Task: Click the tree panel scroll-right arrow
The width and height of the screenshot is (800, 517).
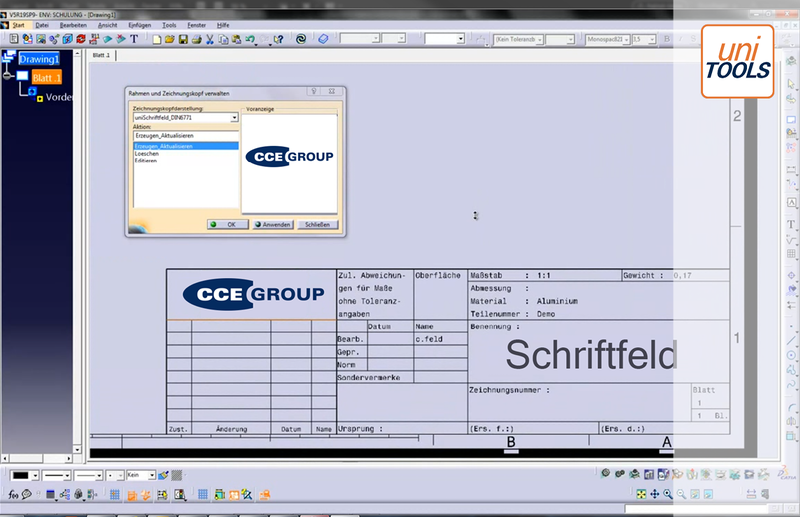Action: pos(68,458)
